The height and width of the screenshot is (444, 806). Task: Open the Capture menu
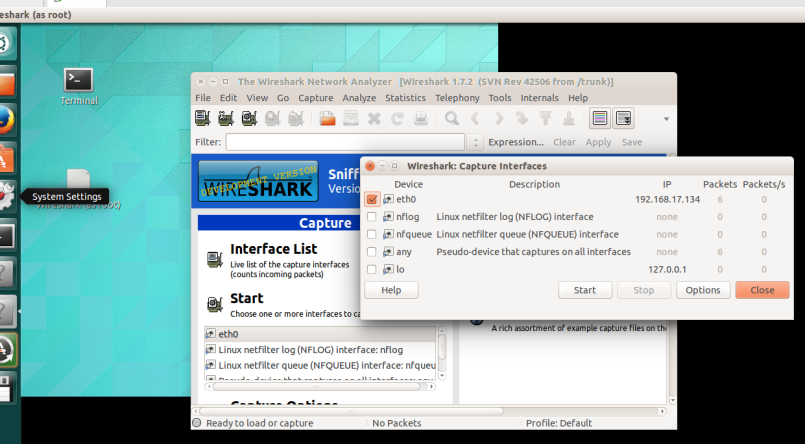pyautogui.click(x=316, y=98)
